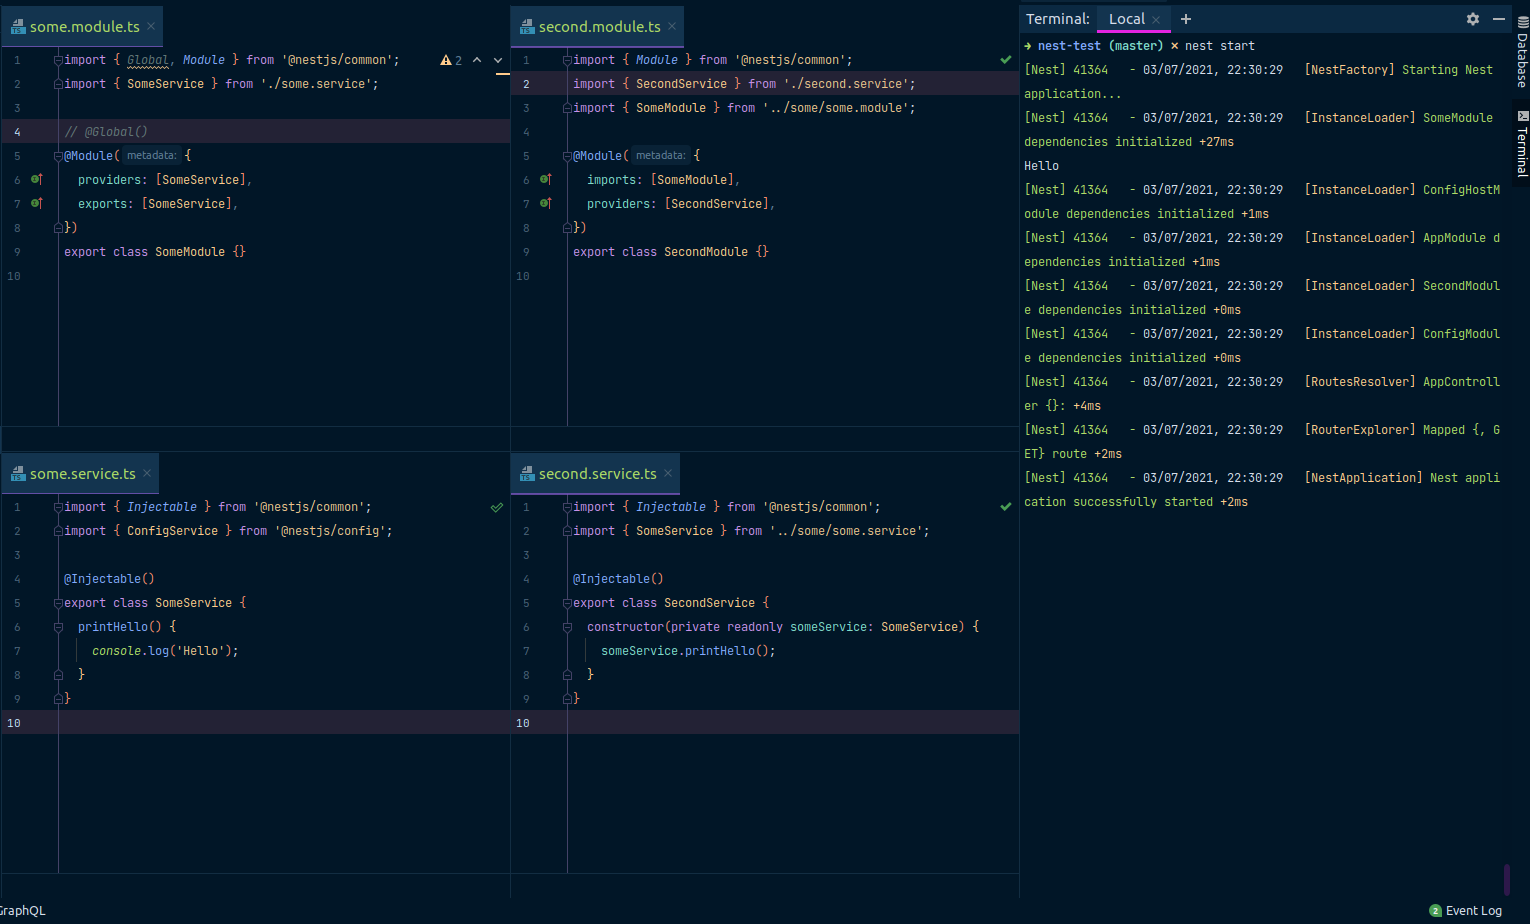The image size is (1530, 924).
Task: Collapse the SomeService class body
Action: point(58,603)
